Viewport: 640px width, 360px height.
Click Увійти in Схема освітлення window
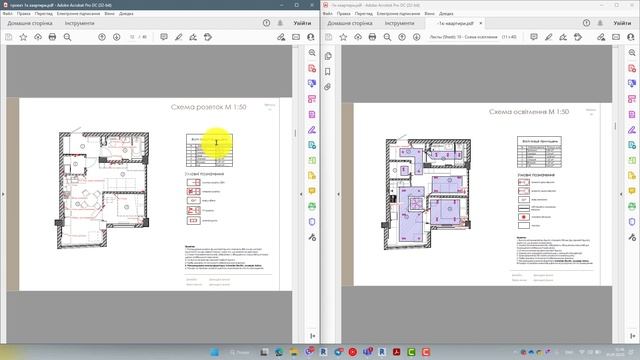[x=622, y=23]
